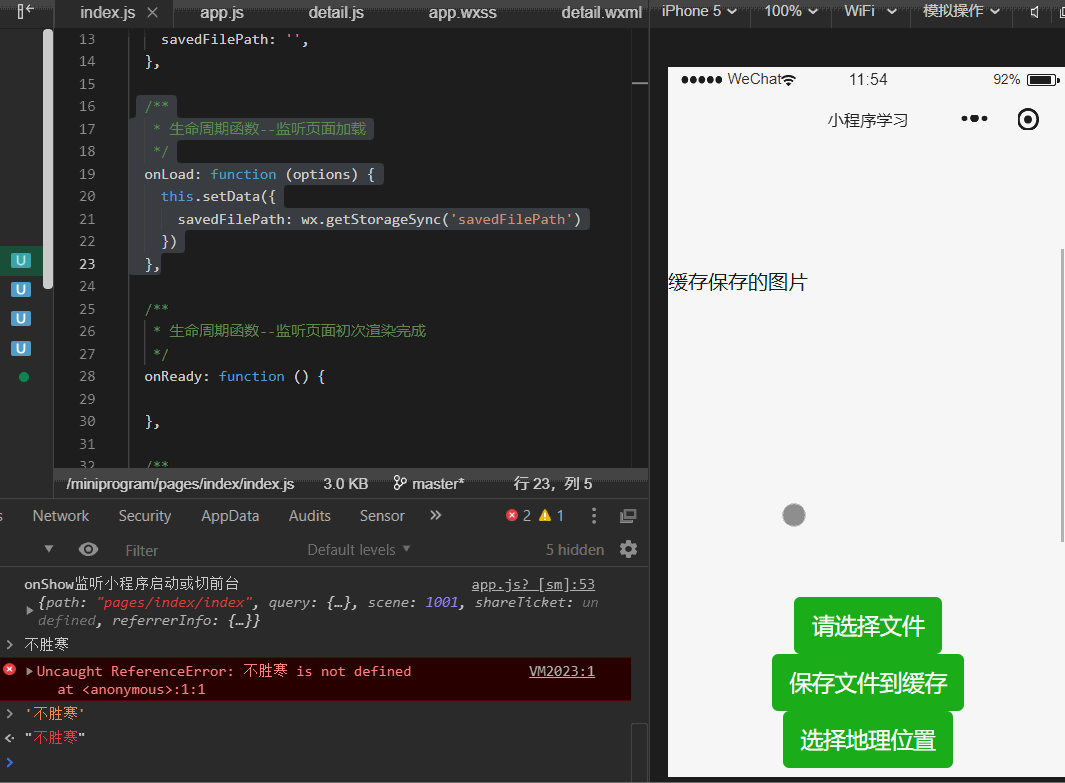Collapse the editor file sidebar icon

click(x=24, y=11)
